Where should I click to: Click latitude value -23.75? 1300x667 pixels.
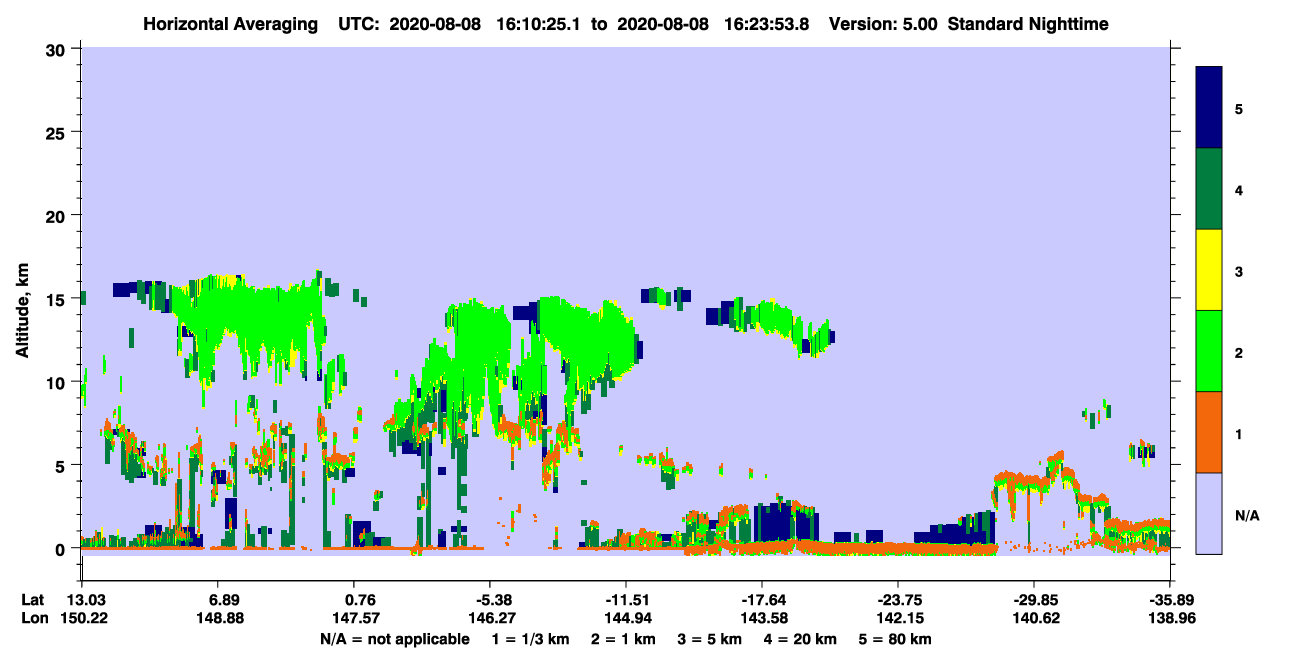898,600
